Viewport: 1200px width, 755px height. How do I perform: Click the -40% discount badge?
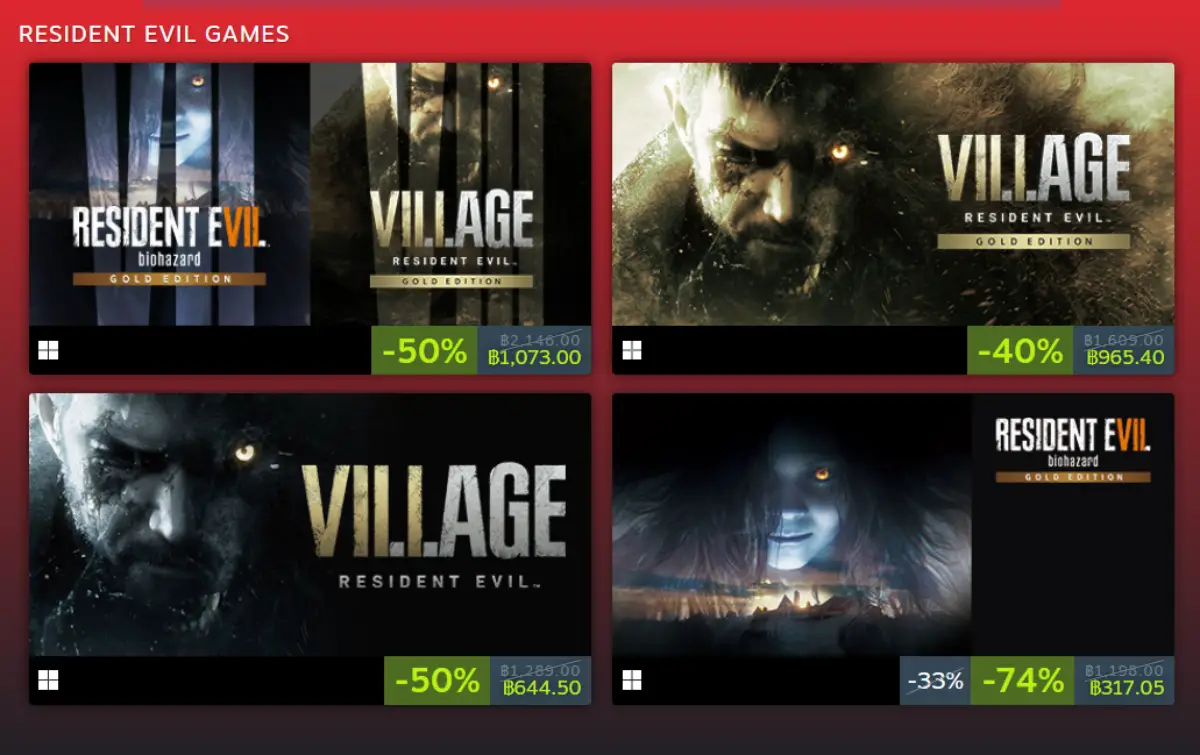(1020, 350)
